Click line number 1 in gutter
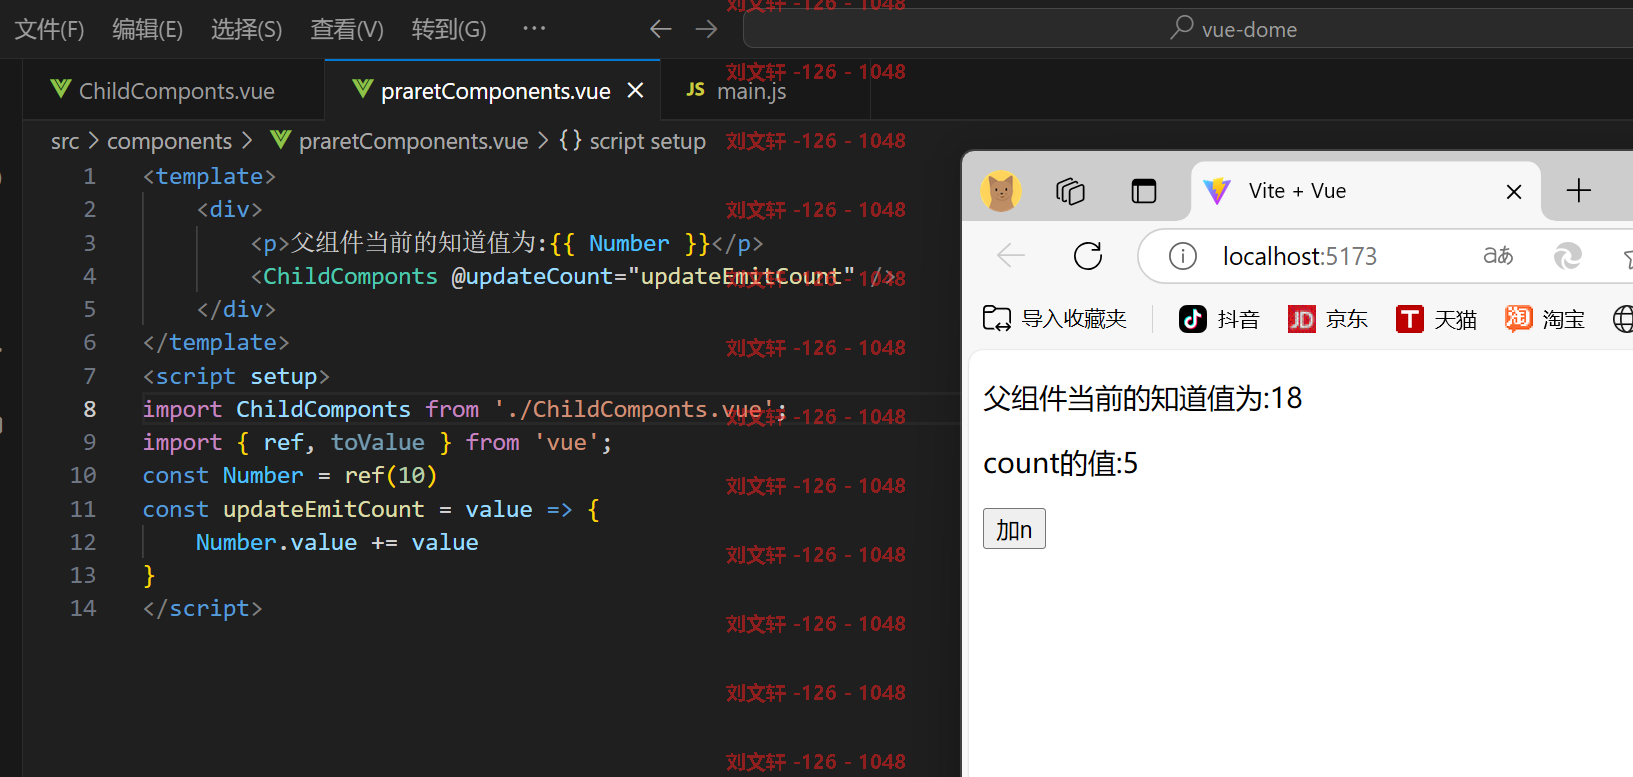The image size is (1633, 777). (89, 176)
